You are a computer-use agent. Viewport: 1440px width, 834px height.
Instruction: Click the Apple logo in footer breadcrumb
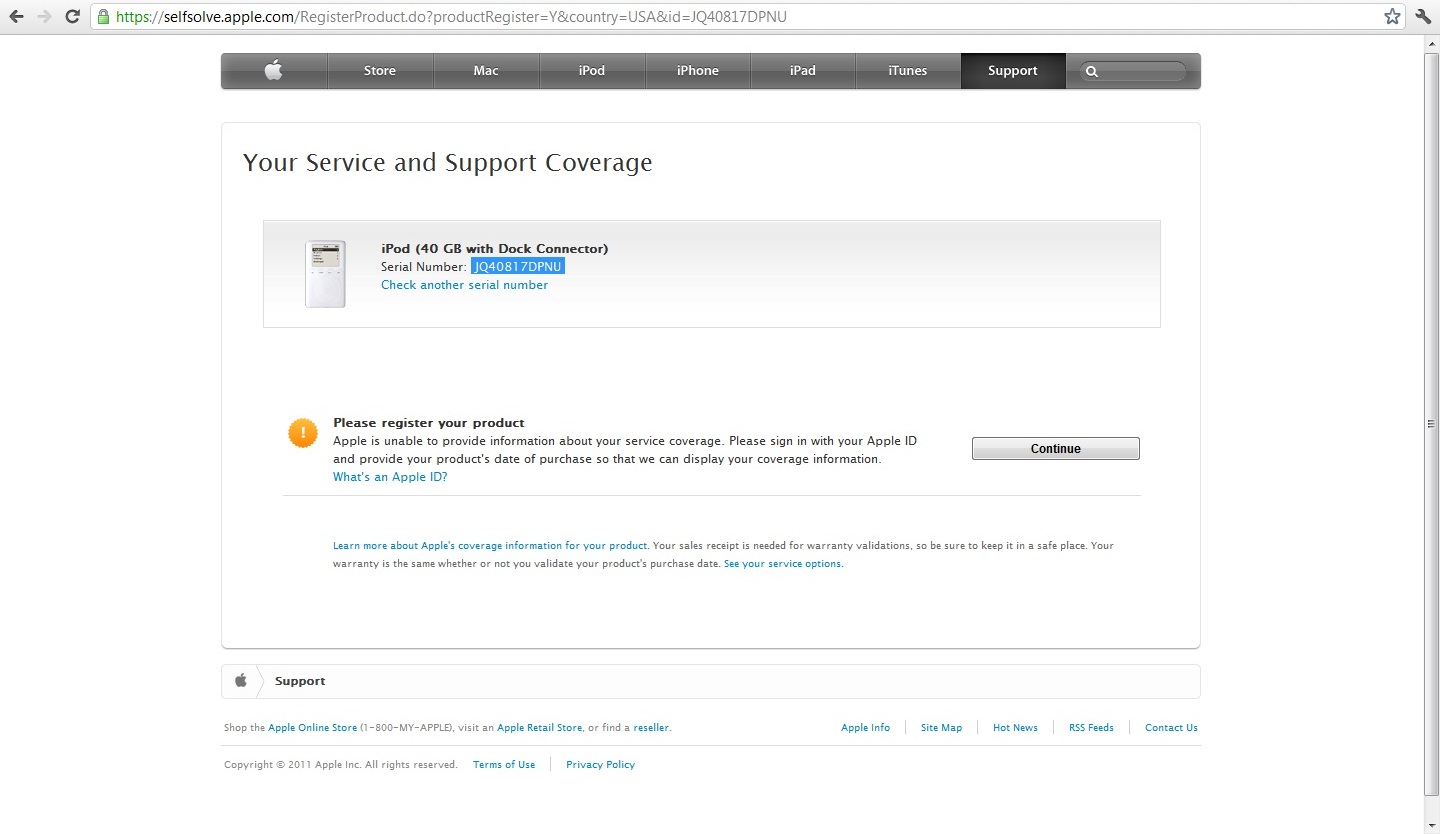pos(241,681)
